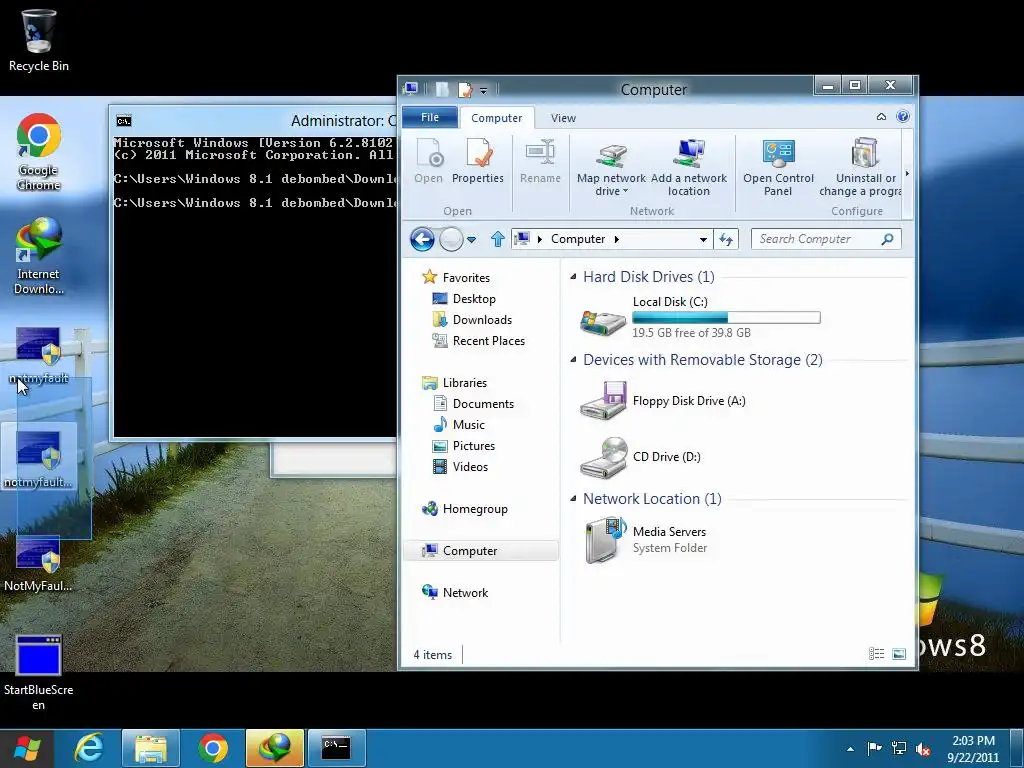Click the network tray icon
Screen dimensions: 1024x768
coord(899,748)
